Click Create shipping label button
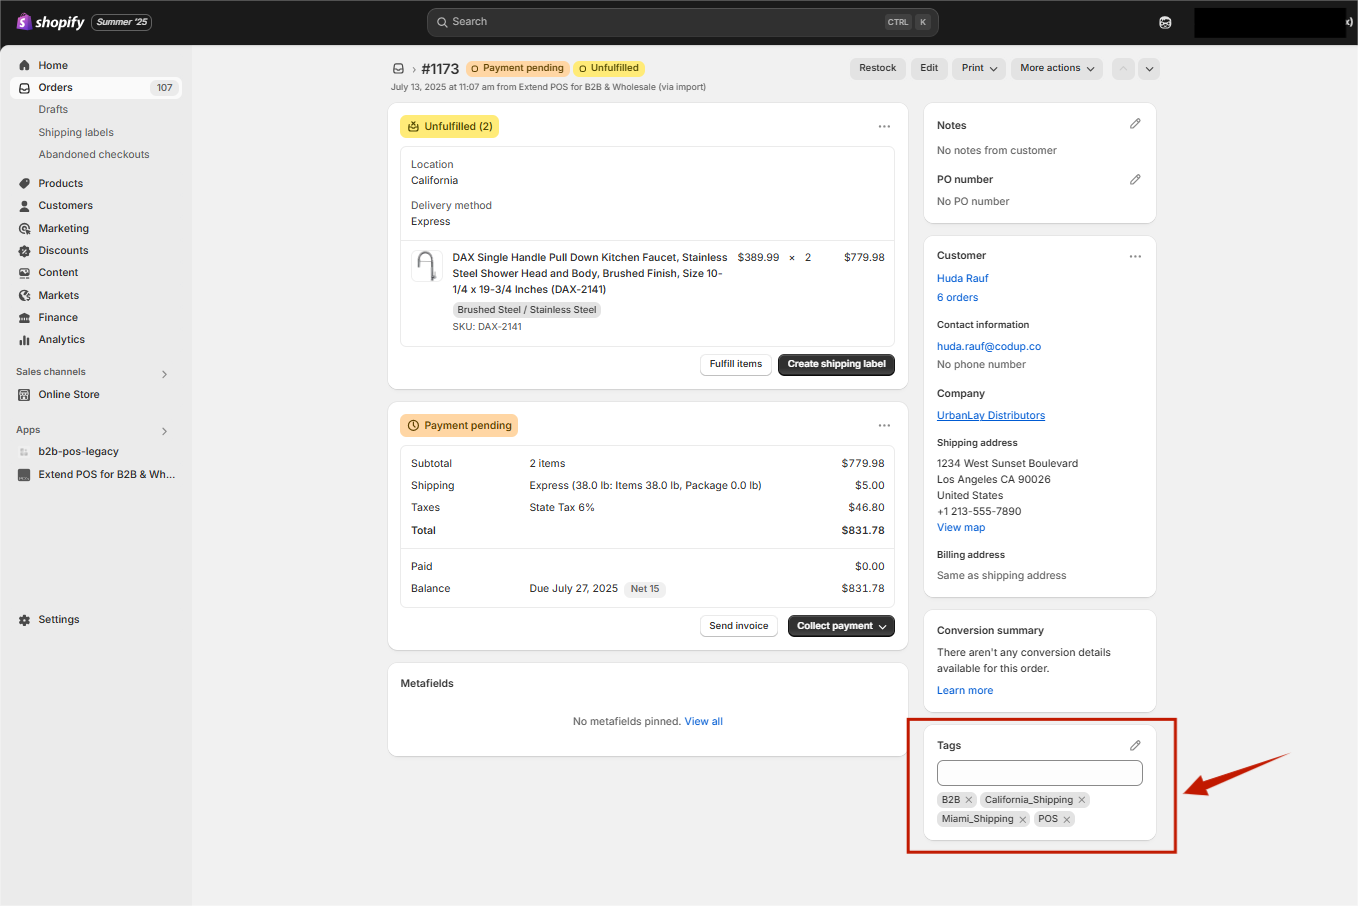Image resolution: width=1358 pixels, height=906 pixels. [x=836, y=365]
